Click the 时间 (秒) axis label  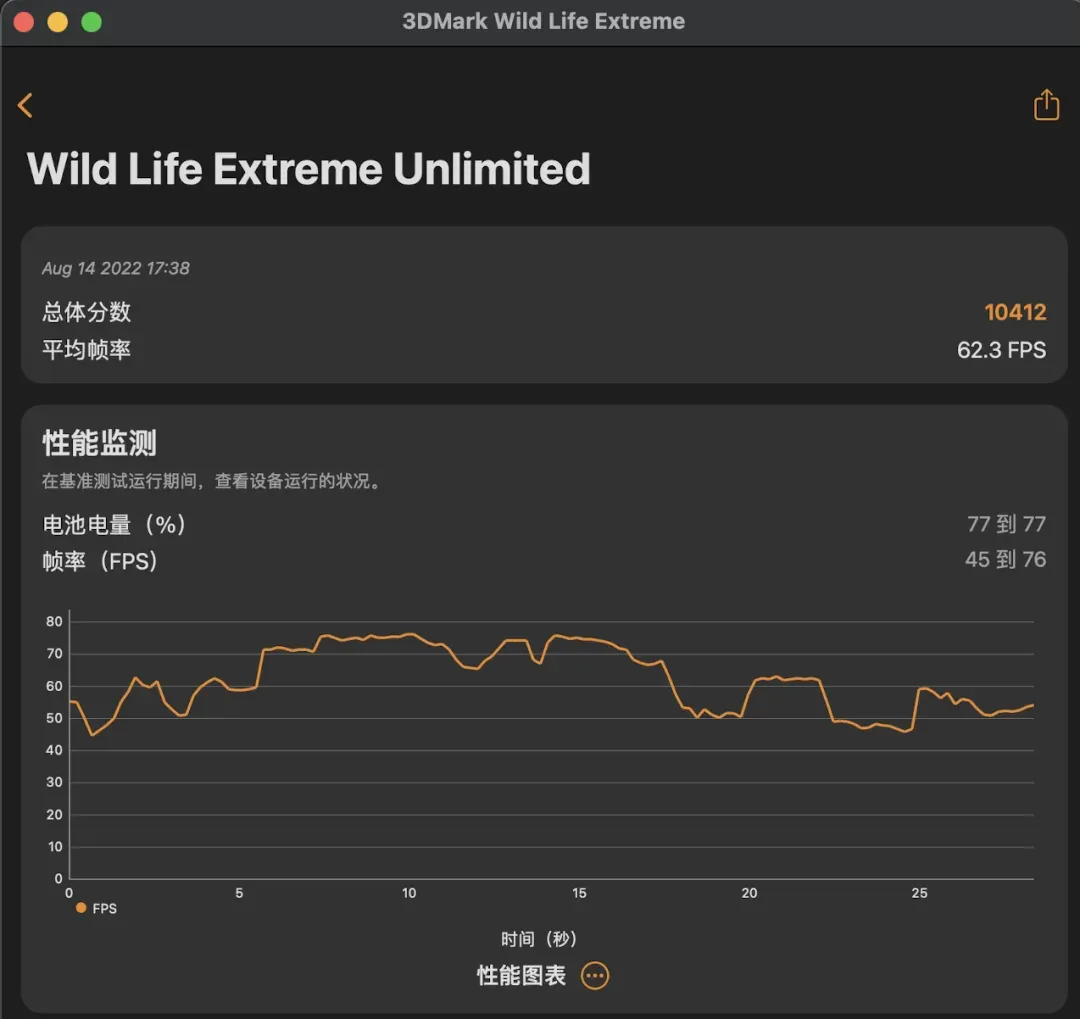539,939
